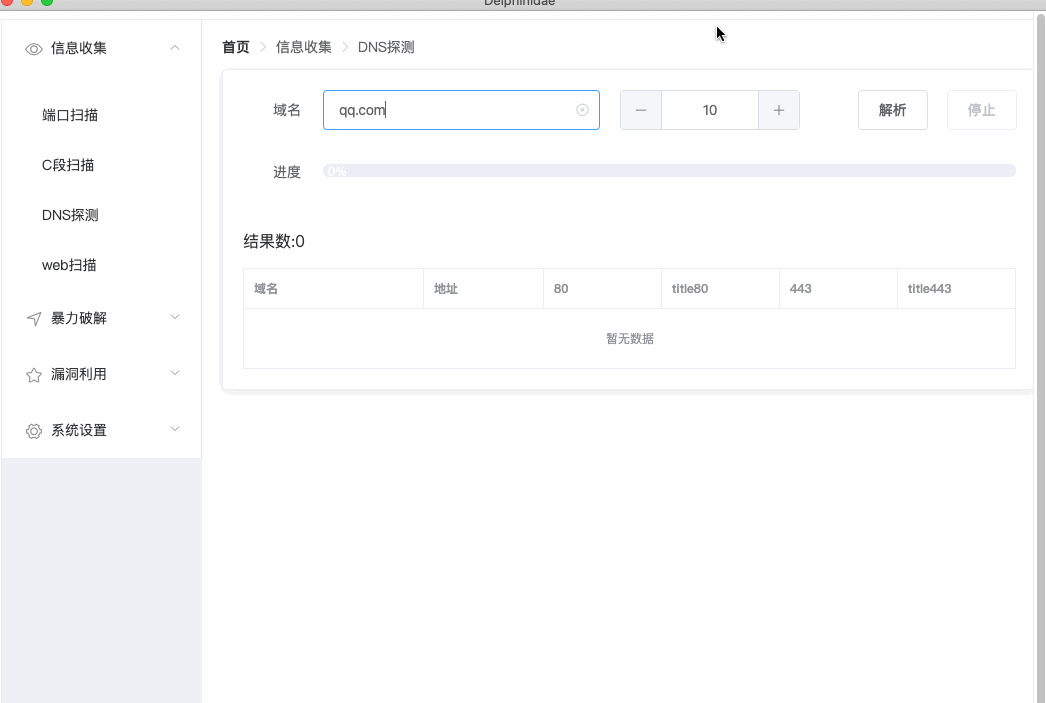Click the paper-plane icon beside 暴力破解
Image resolution: width=1046 pixels, height=703 pixels.
pyautogui.click(x=34, y=319)
